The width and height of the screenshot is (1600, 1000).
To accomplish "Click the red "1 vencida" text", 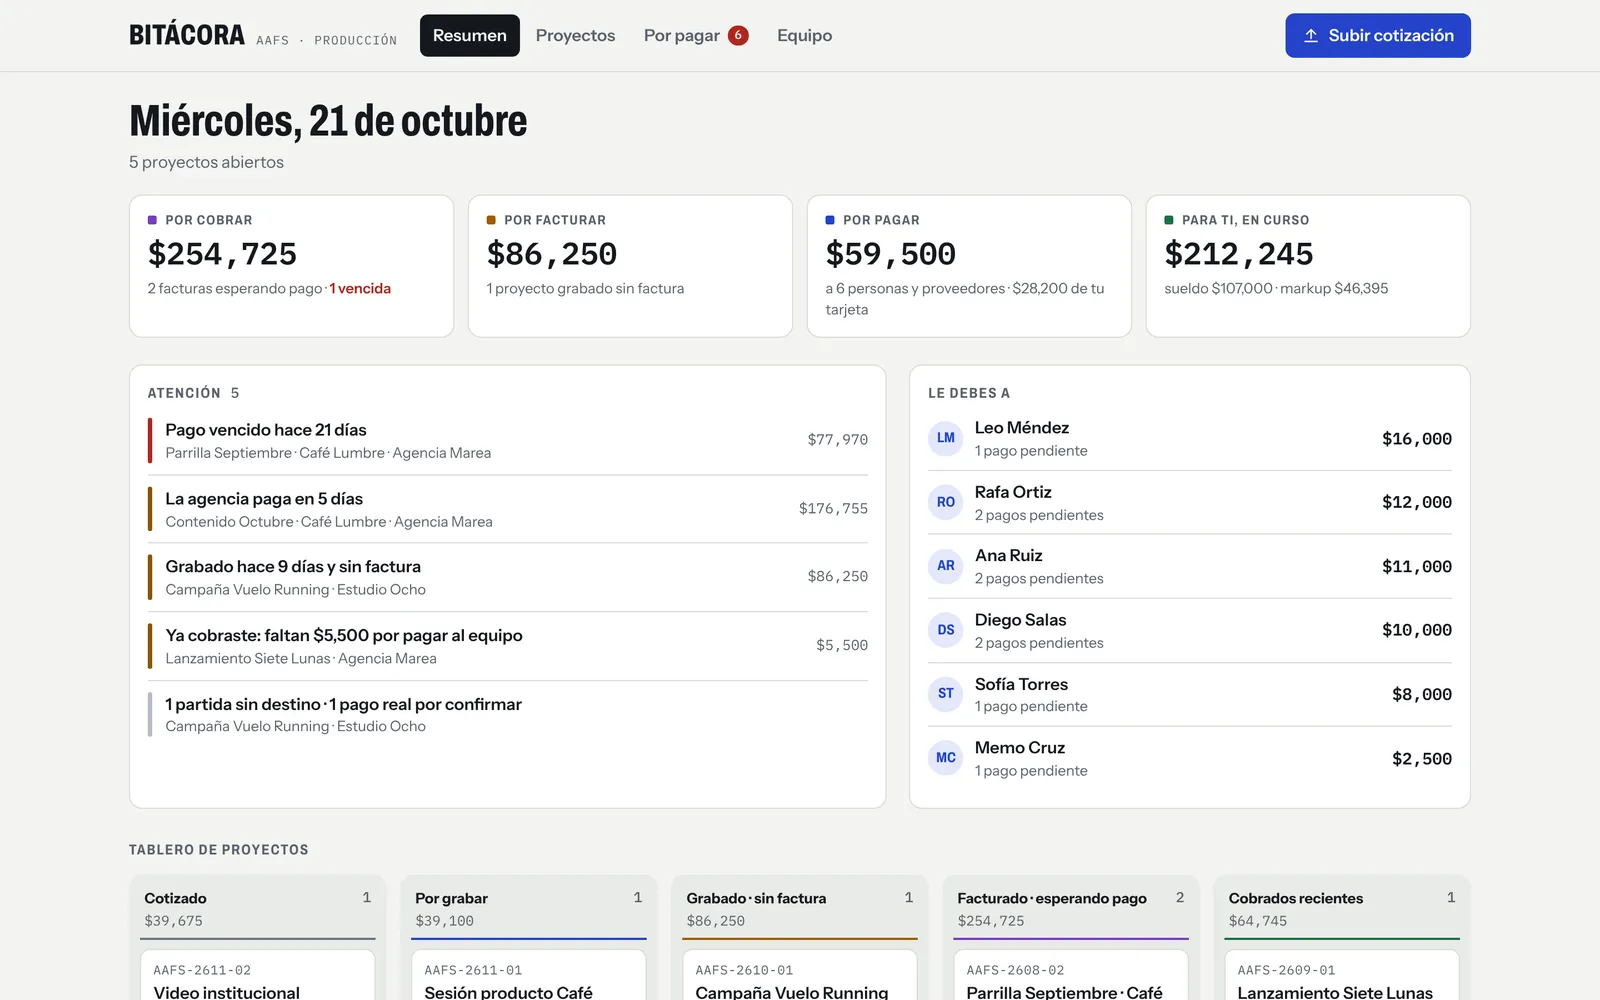I will pyautogui.click(x=360, y=289).
